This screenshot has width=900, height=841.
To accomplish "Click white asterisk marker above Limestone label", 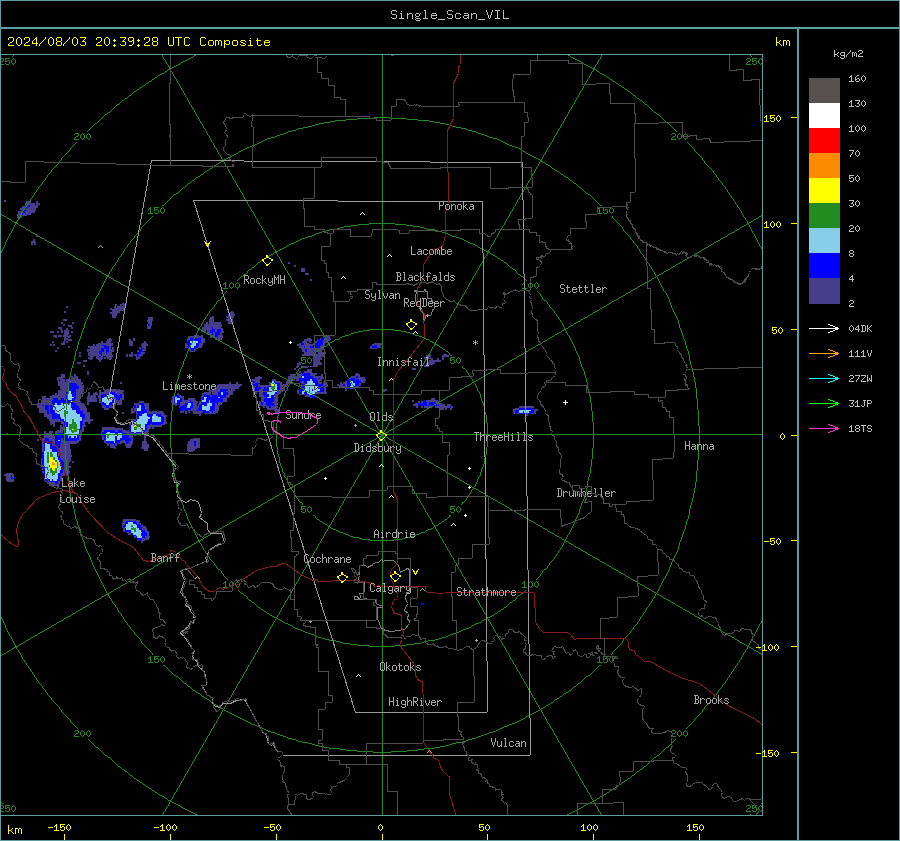I will click(x=189, y=377).
